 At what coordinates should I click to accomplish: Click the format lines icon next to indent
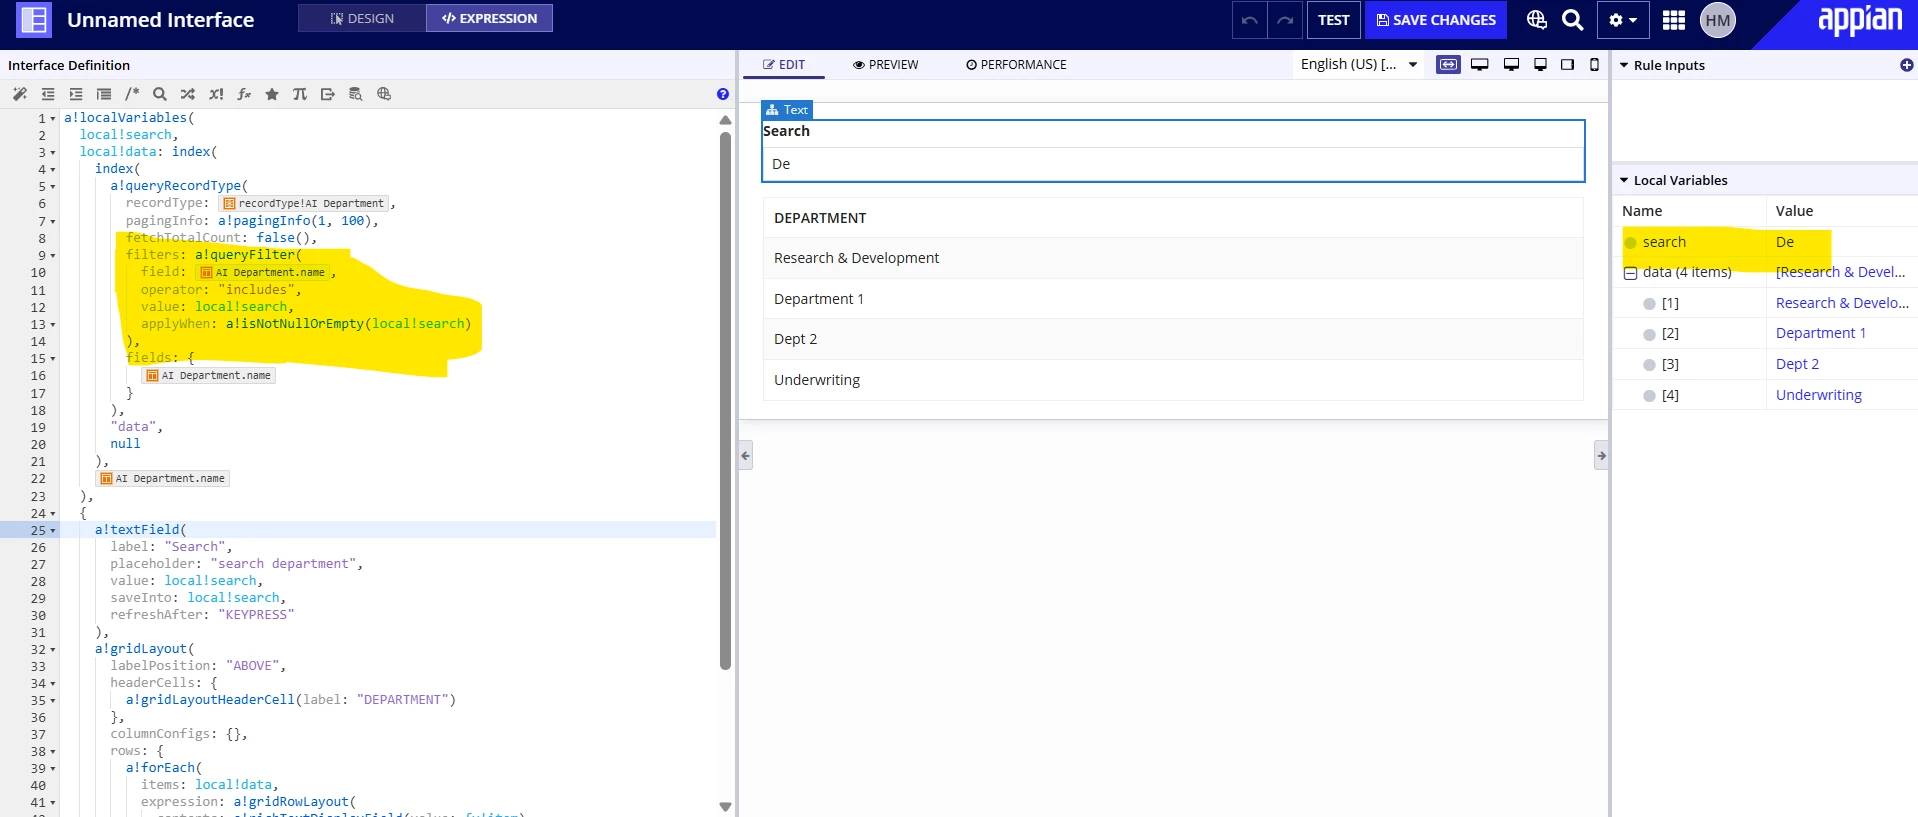pyautogui.click(x=104, y=94)
